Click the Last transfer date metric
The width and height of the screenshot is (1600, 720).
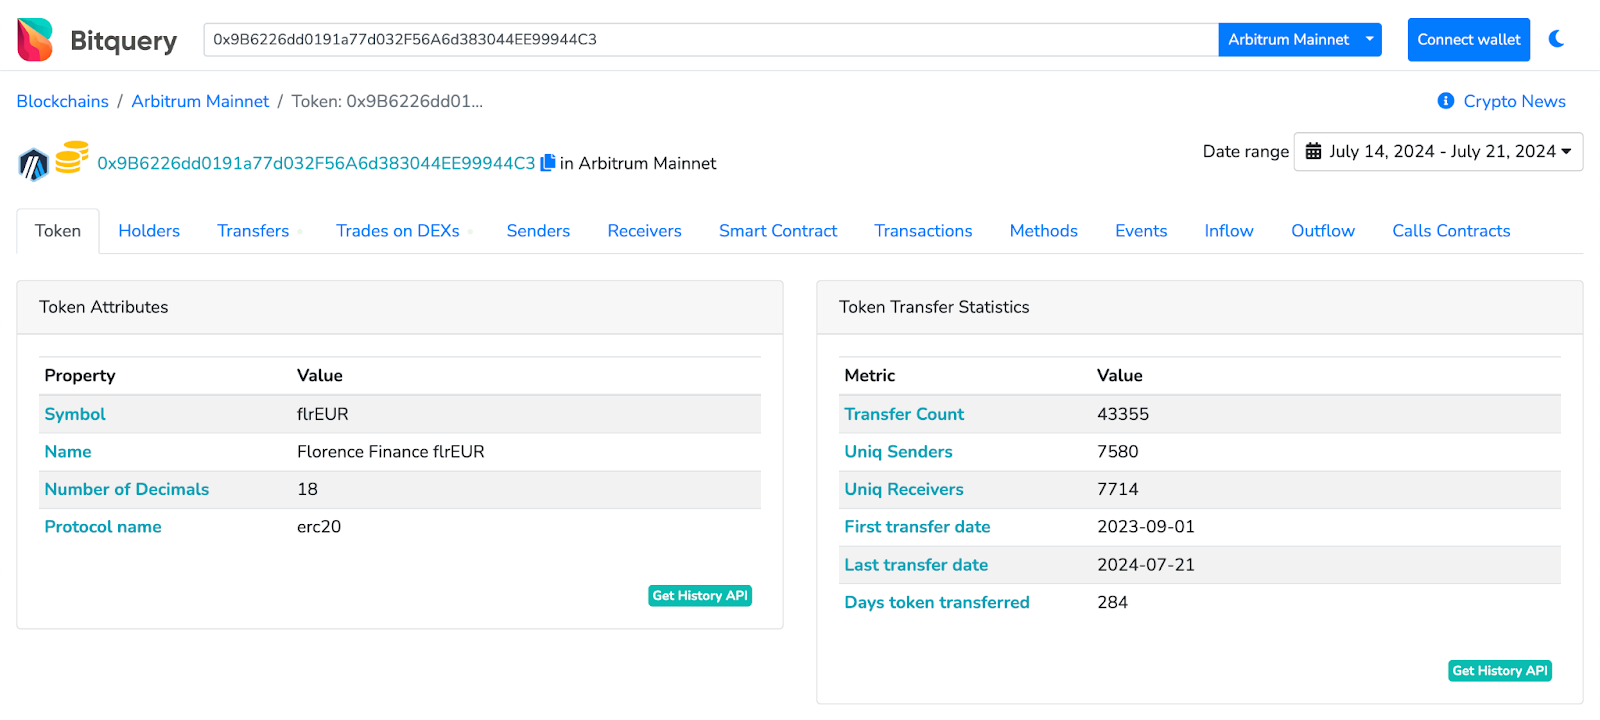[916, 565]
